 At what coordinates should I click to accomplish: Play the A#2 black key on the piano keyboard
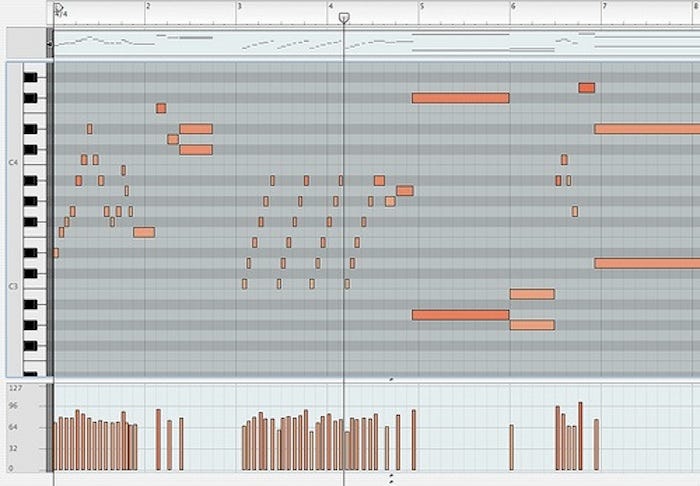coord(30,304)
